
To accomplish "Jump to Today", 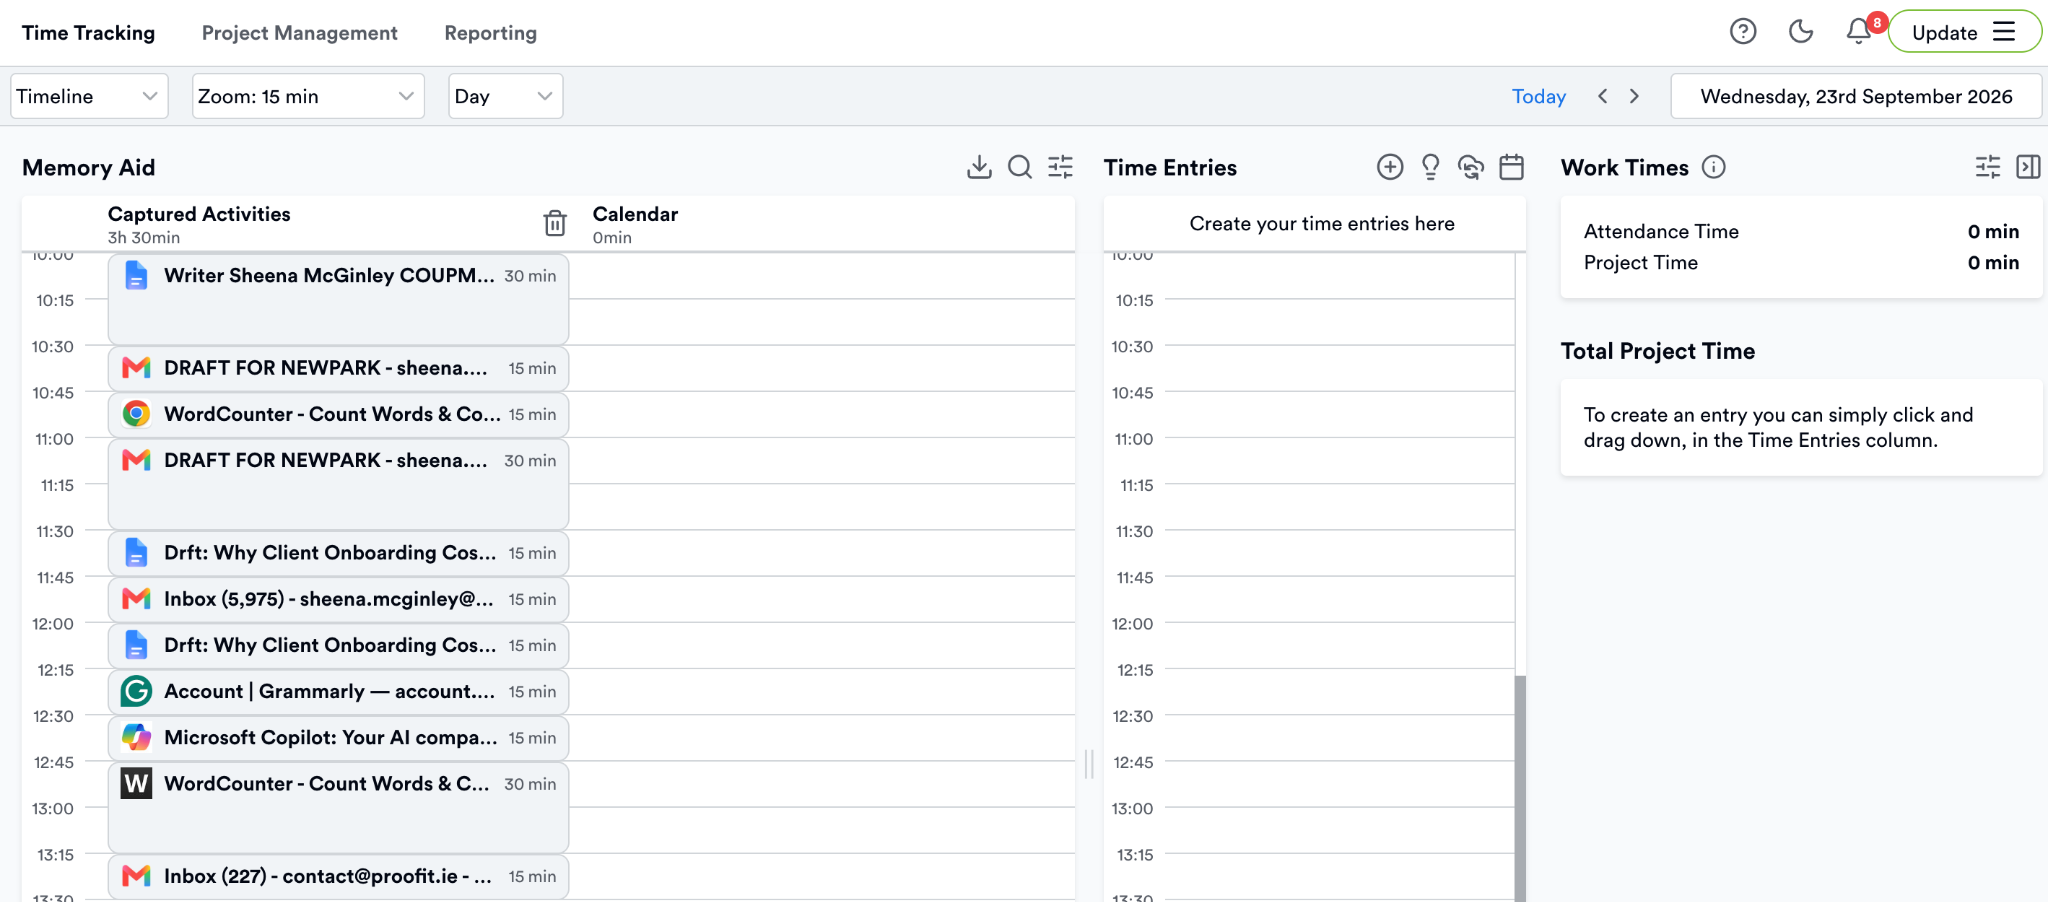I will click(x=1538, y=96).
